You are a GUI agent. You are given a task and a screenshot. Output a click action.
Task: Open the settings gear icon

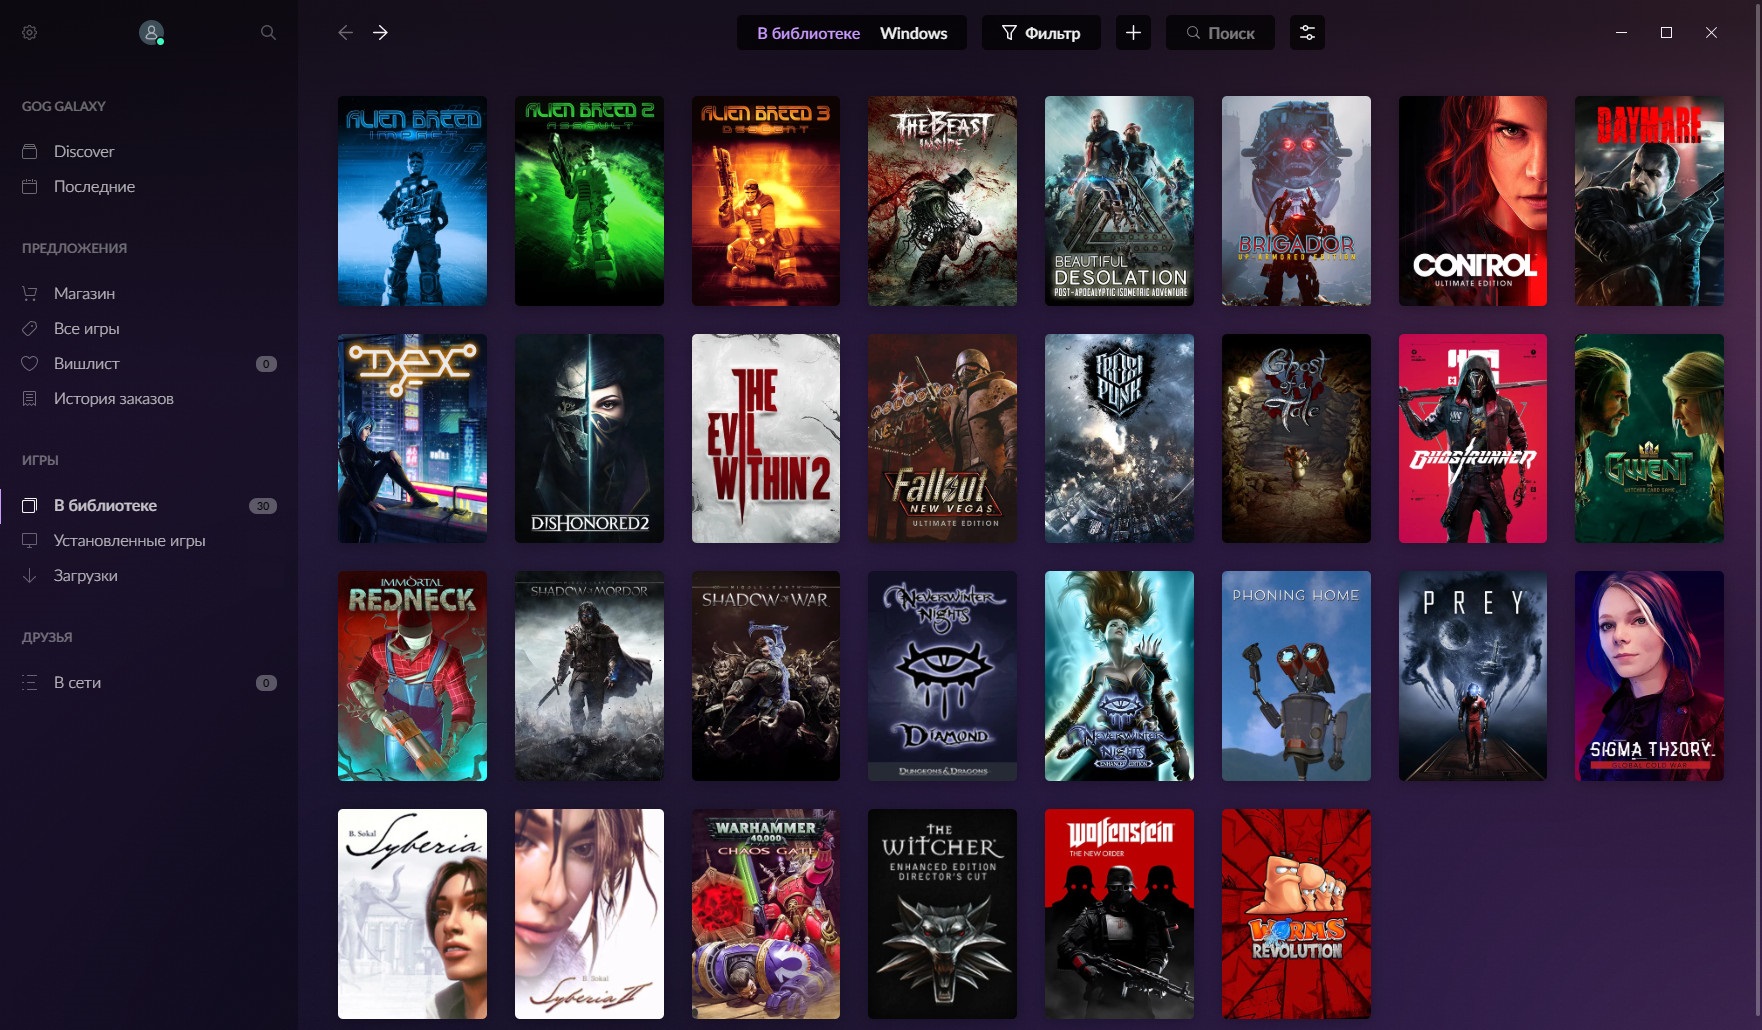pos(30,33)
